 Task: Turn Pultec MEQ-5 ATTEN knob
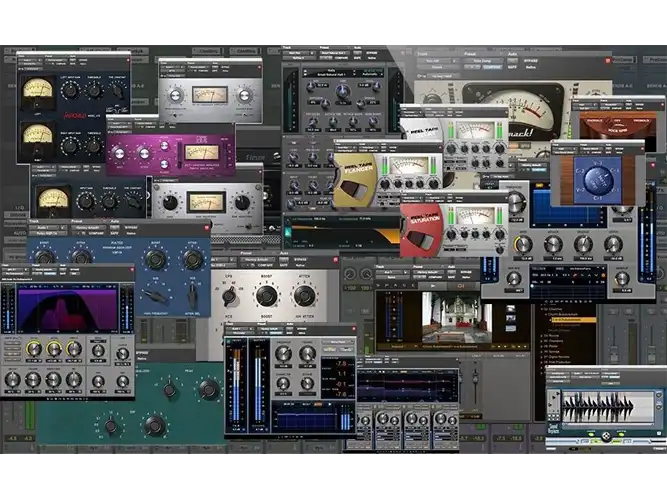click(x=305, y=295)
